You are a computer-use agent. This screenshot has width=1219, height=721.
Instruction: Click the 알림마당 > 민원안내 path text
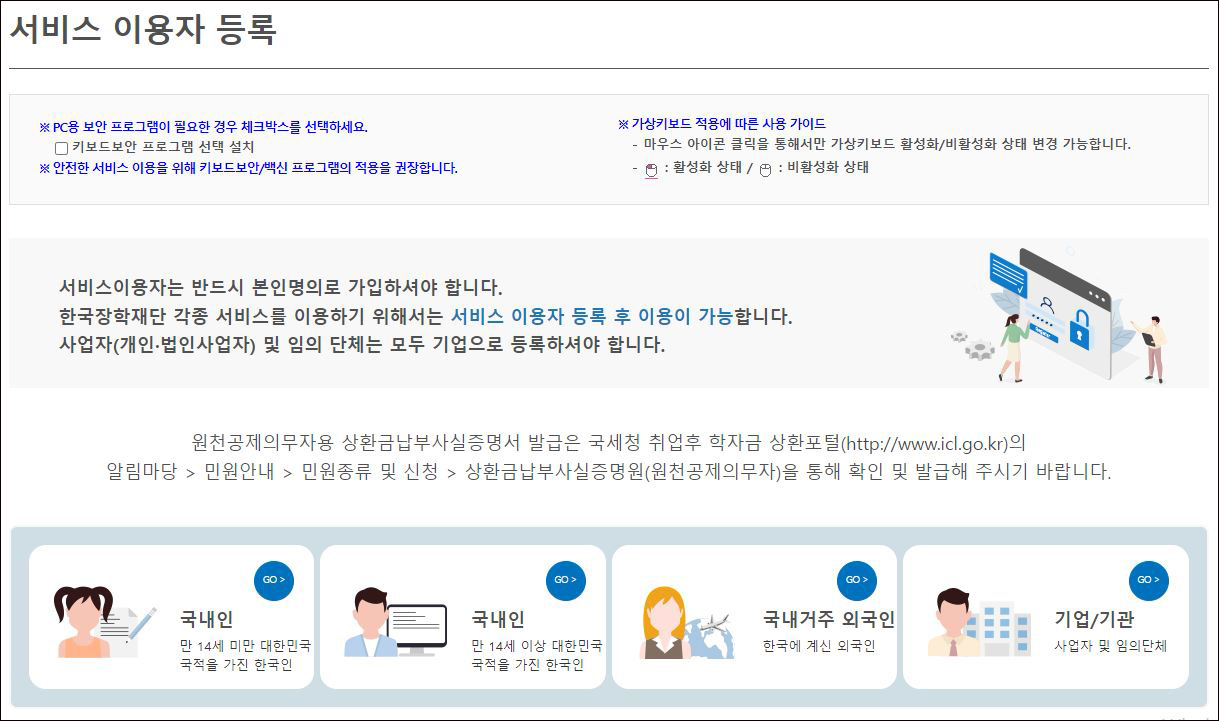[x=609, y=472]
